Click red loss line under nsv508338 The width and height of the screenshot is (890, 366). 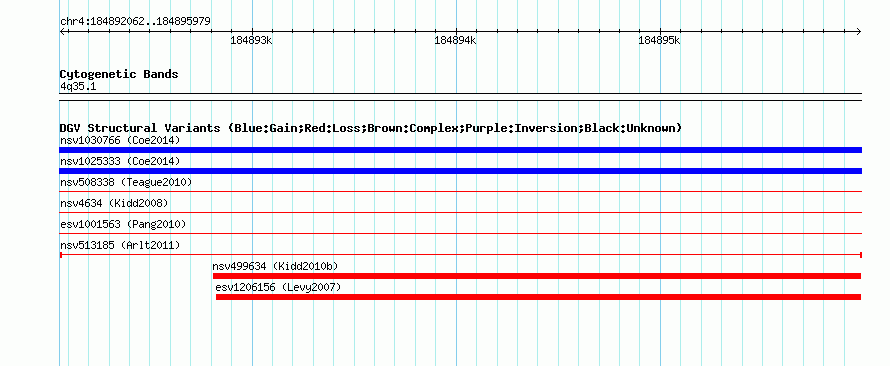click(x=460, y=192)
